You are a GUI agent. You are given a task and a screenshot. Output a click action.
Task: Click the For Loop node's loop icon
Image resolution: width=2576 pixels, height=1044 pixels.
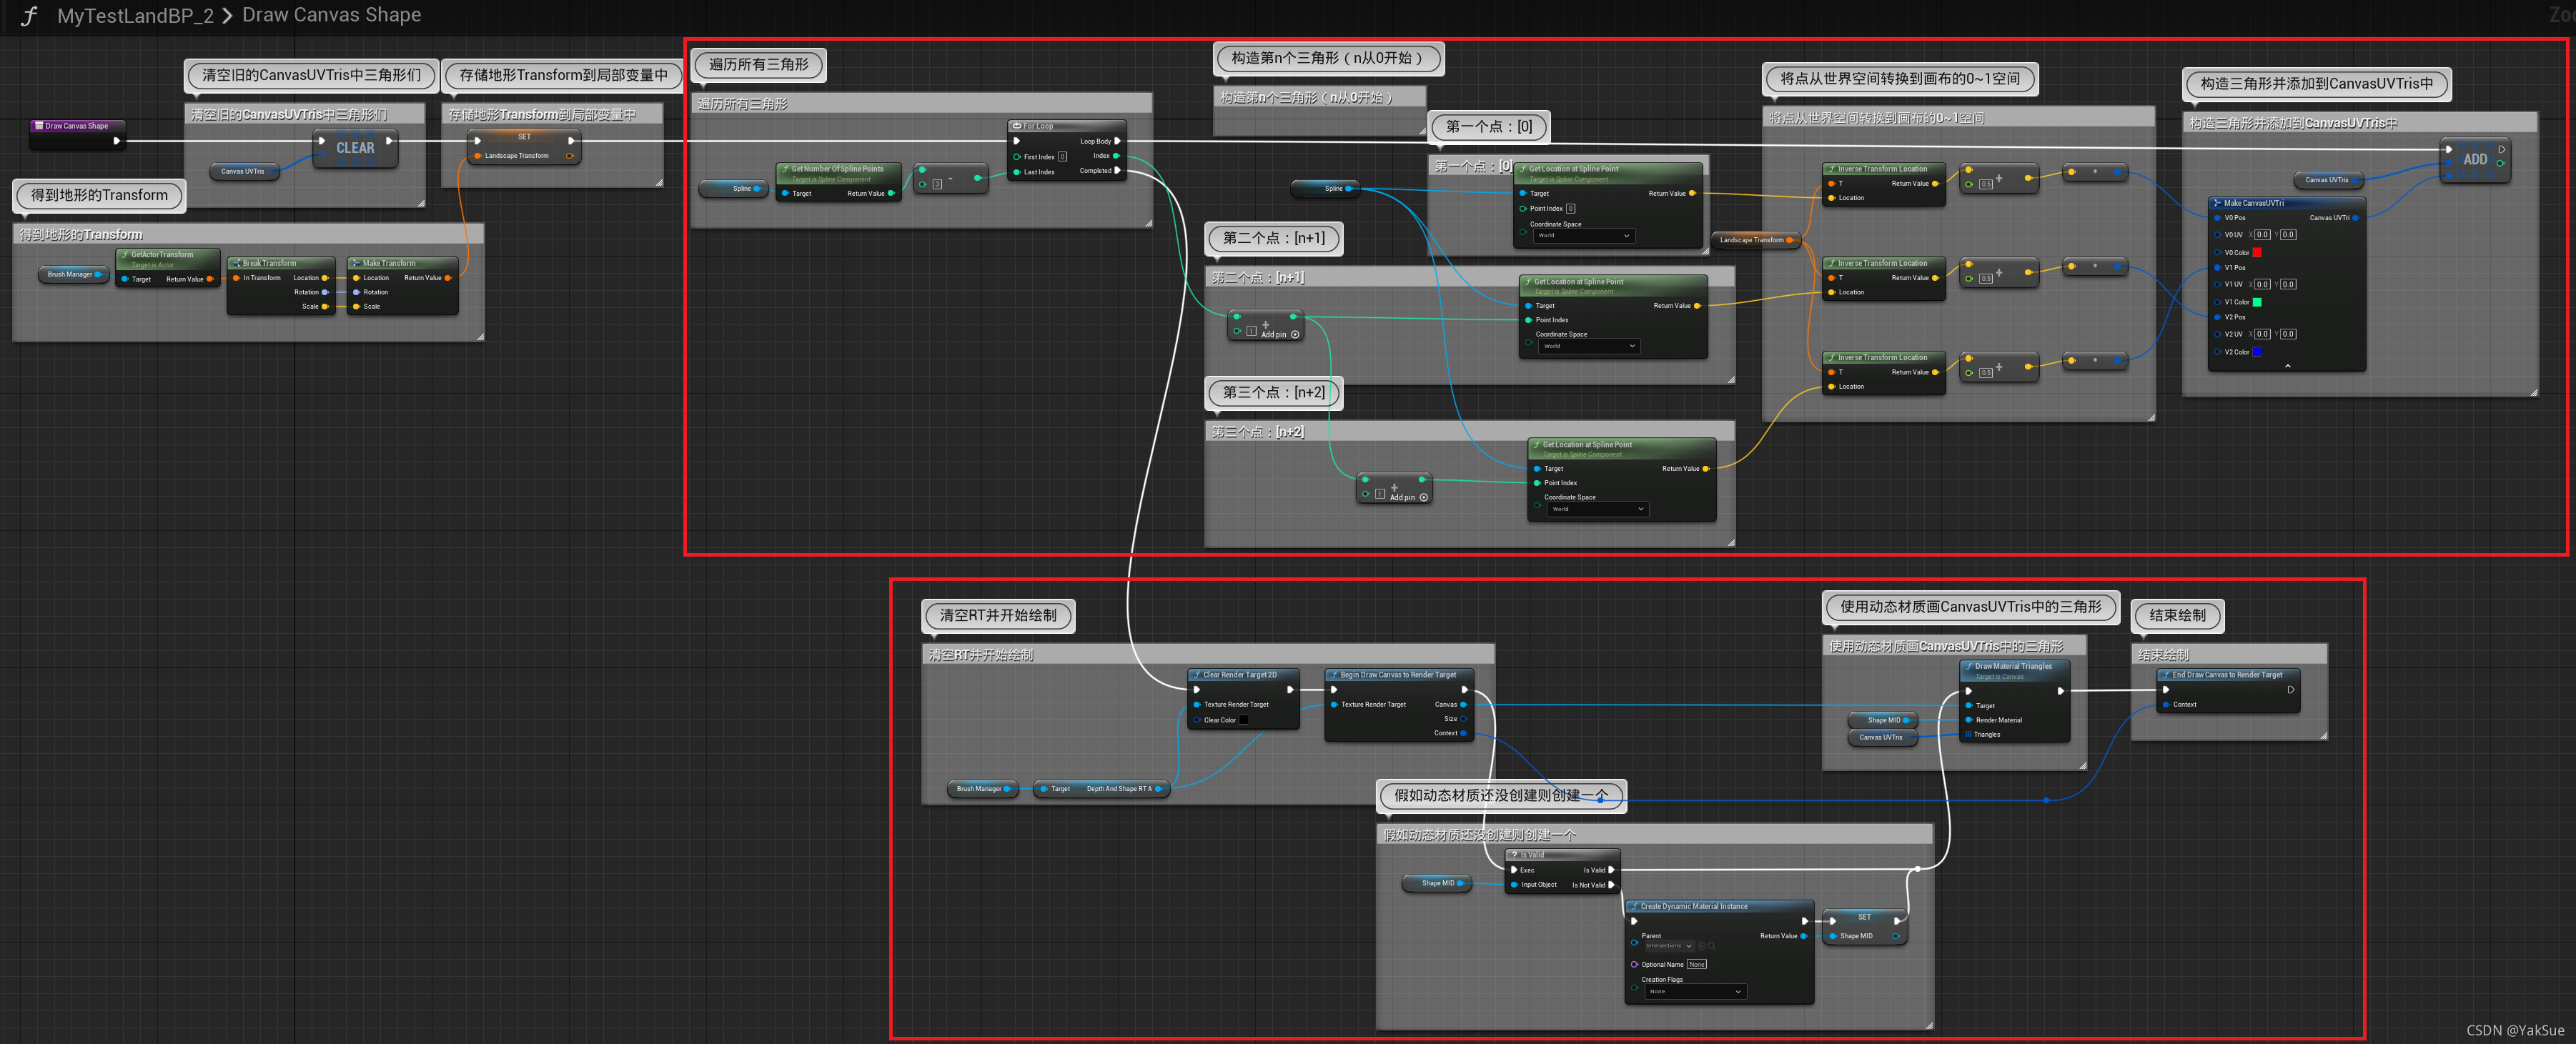point(1016,126)
